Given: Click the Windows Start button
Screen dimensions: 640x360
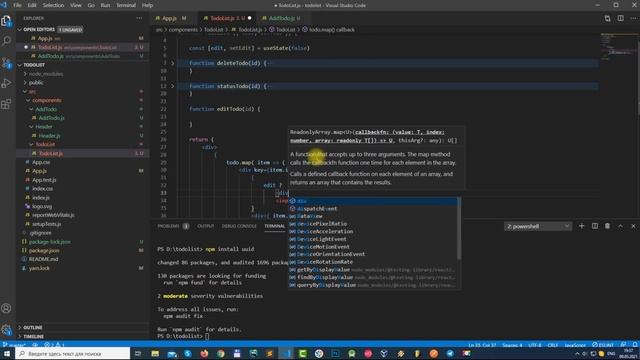Looking at the screenshot, I should pyautogui.click(x=7, y=353).
